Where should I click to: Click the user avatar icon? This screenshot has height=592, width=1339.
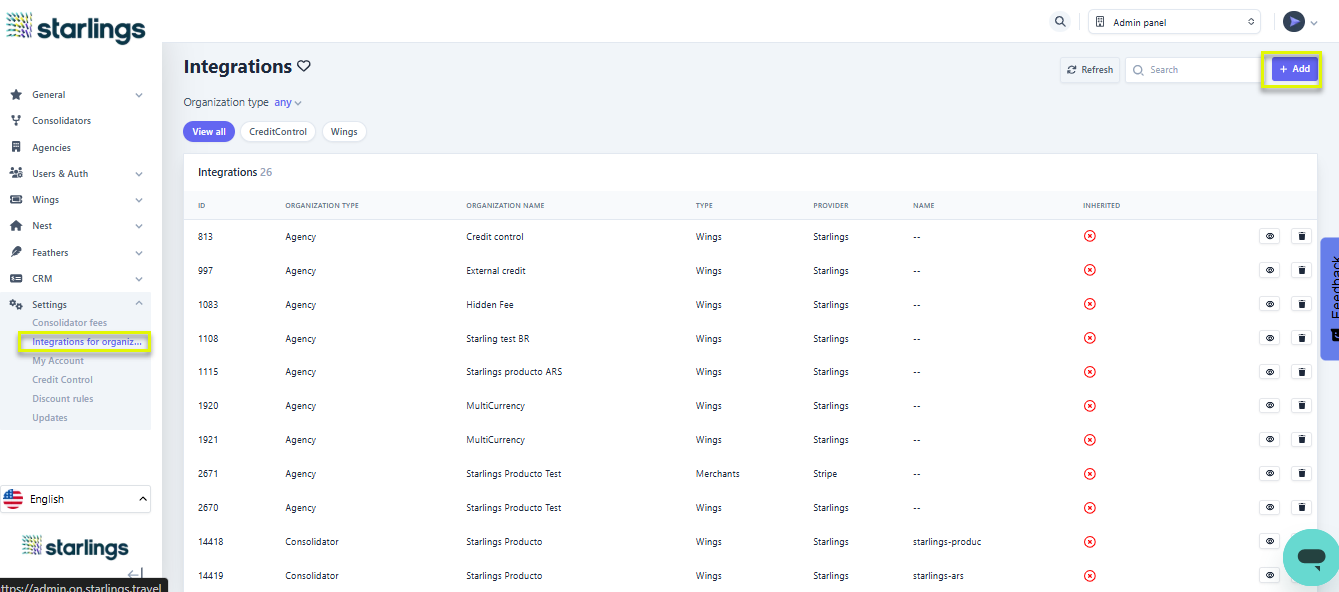click(1294, 22)
